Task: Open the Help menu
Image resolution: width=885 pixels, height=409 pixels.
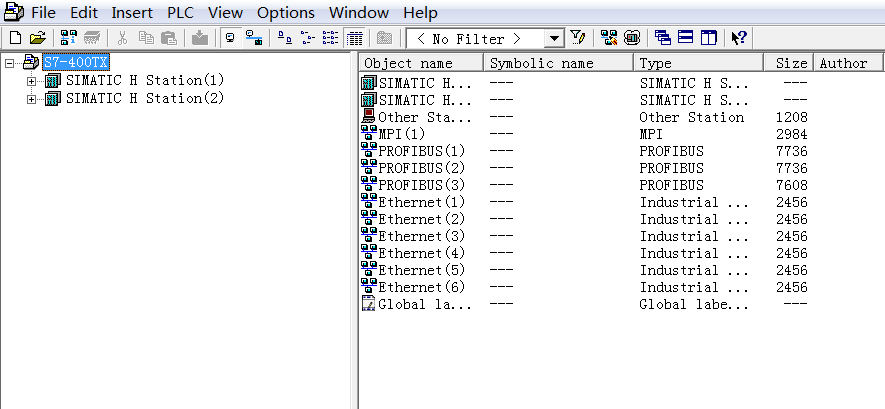Action: tap(420, 12)
